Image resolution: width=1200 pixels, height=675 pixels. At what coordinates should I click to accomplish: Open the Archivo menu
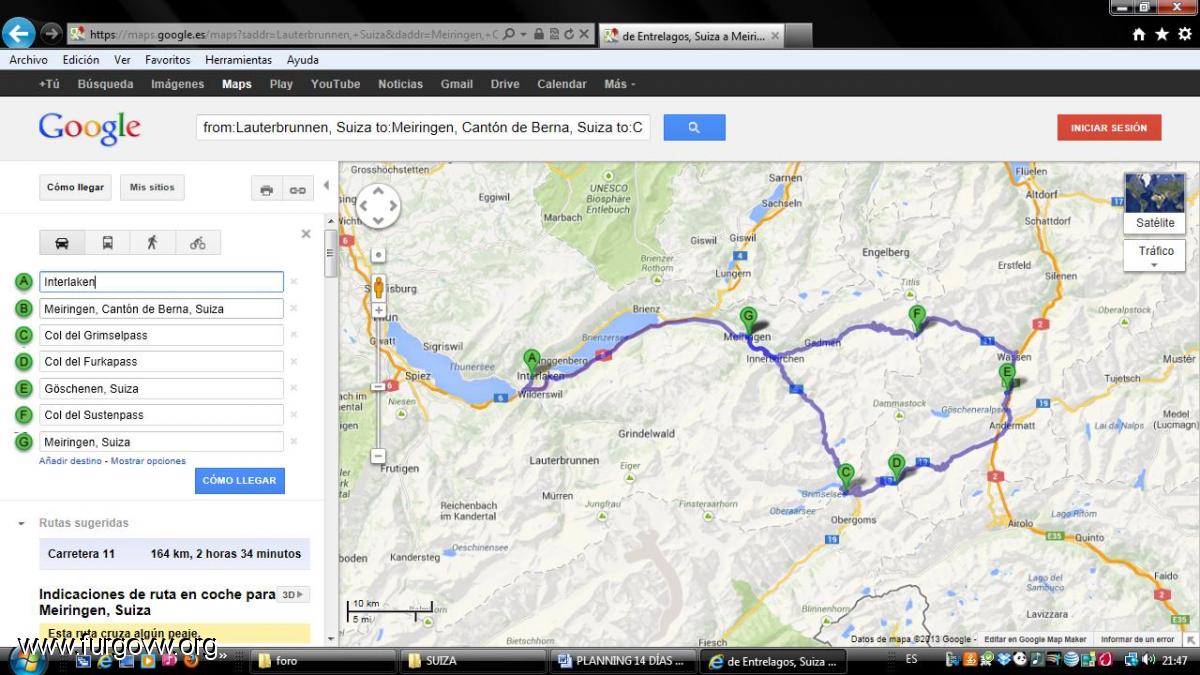click(x=29, y=60)
